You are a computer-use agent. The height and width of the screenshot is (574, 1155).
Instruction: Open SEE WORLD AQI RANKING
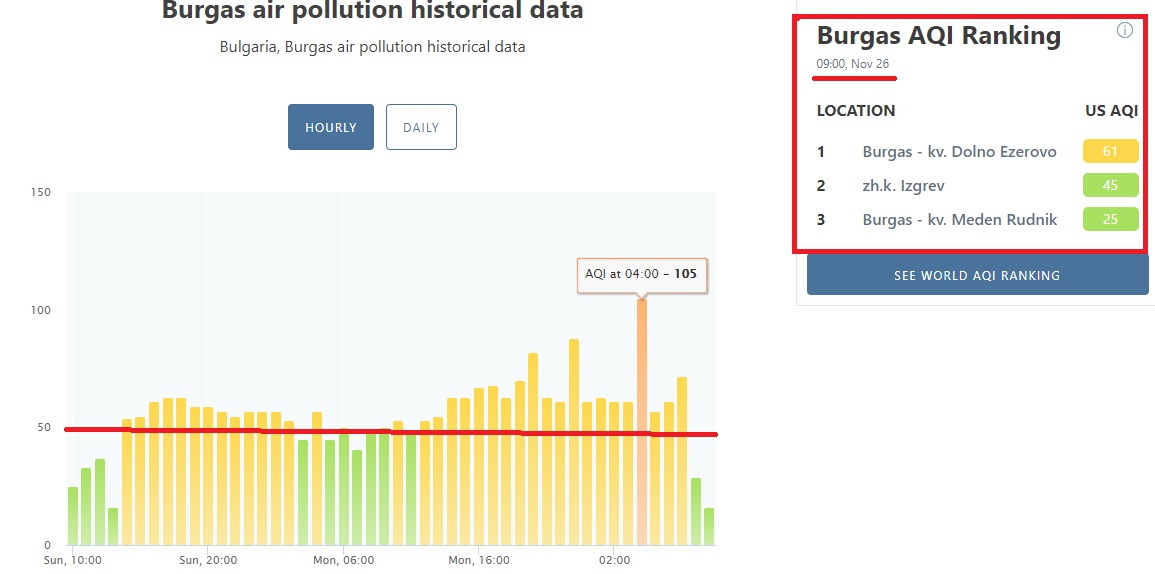[x=977, y=275]
